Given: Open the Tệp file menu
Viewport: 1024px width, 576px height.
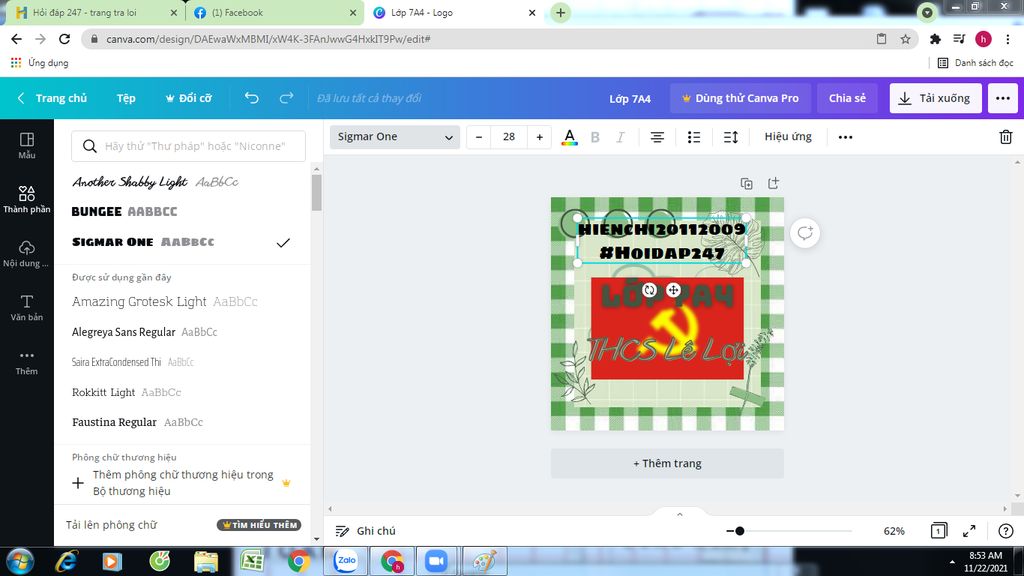Looking at the screenshot, I should pyautogui.click(x=126, y=98).
